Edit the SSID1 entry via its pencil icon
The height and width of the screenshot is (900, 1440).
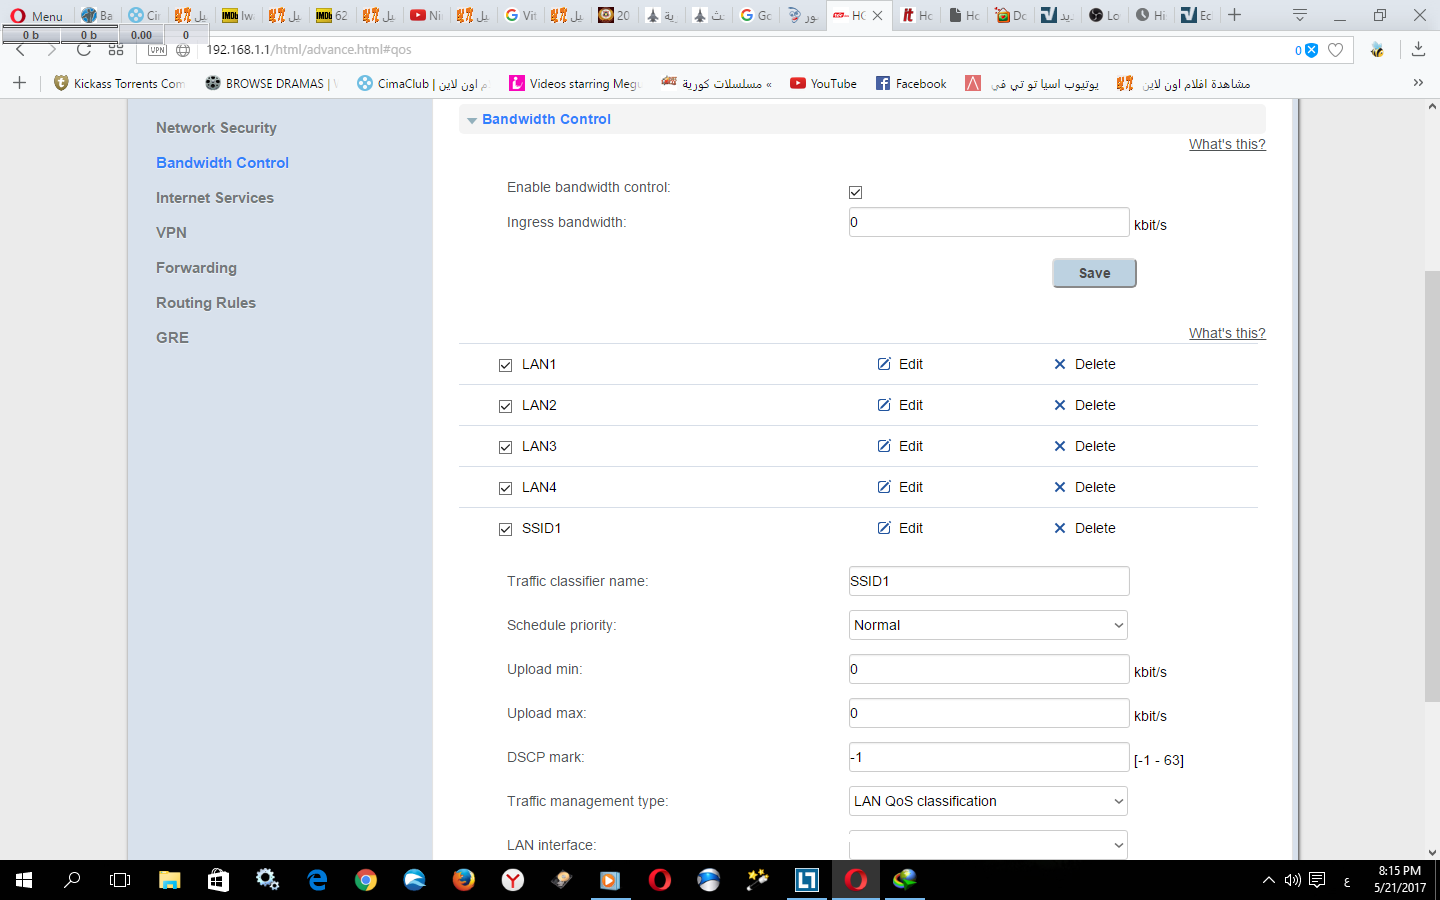[884, 528]
